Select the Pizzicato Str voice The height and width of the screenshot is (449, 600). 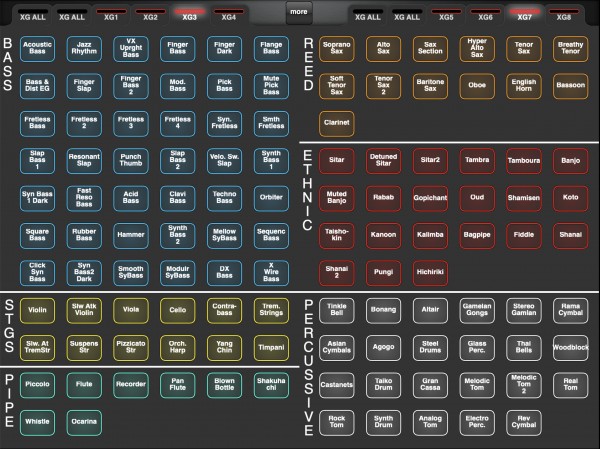pyautogui.click(x=131, y=348)
